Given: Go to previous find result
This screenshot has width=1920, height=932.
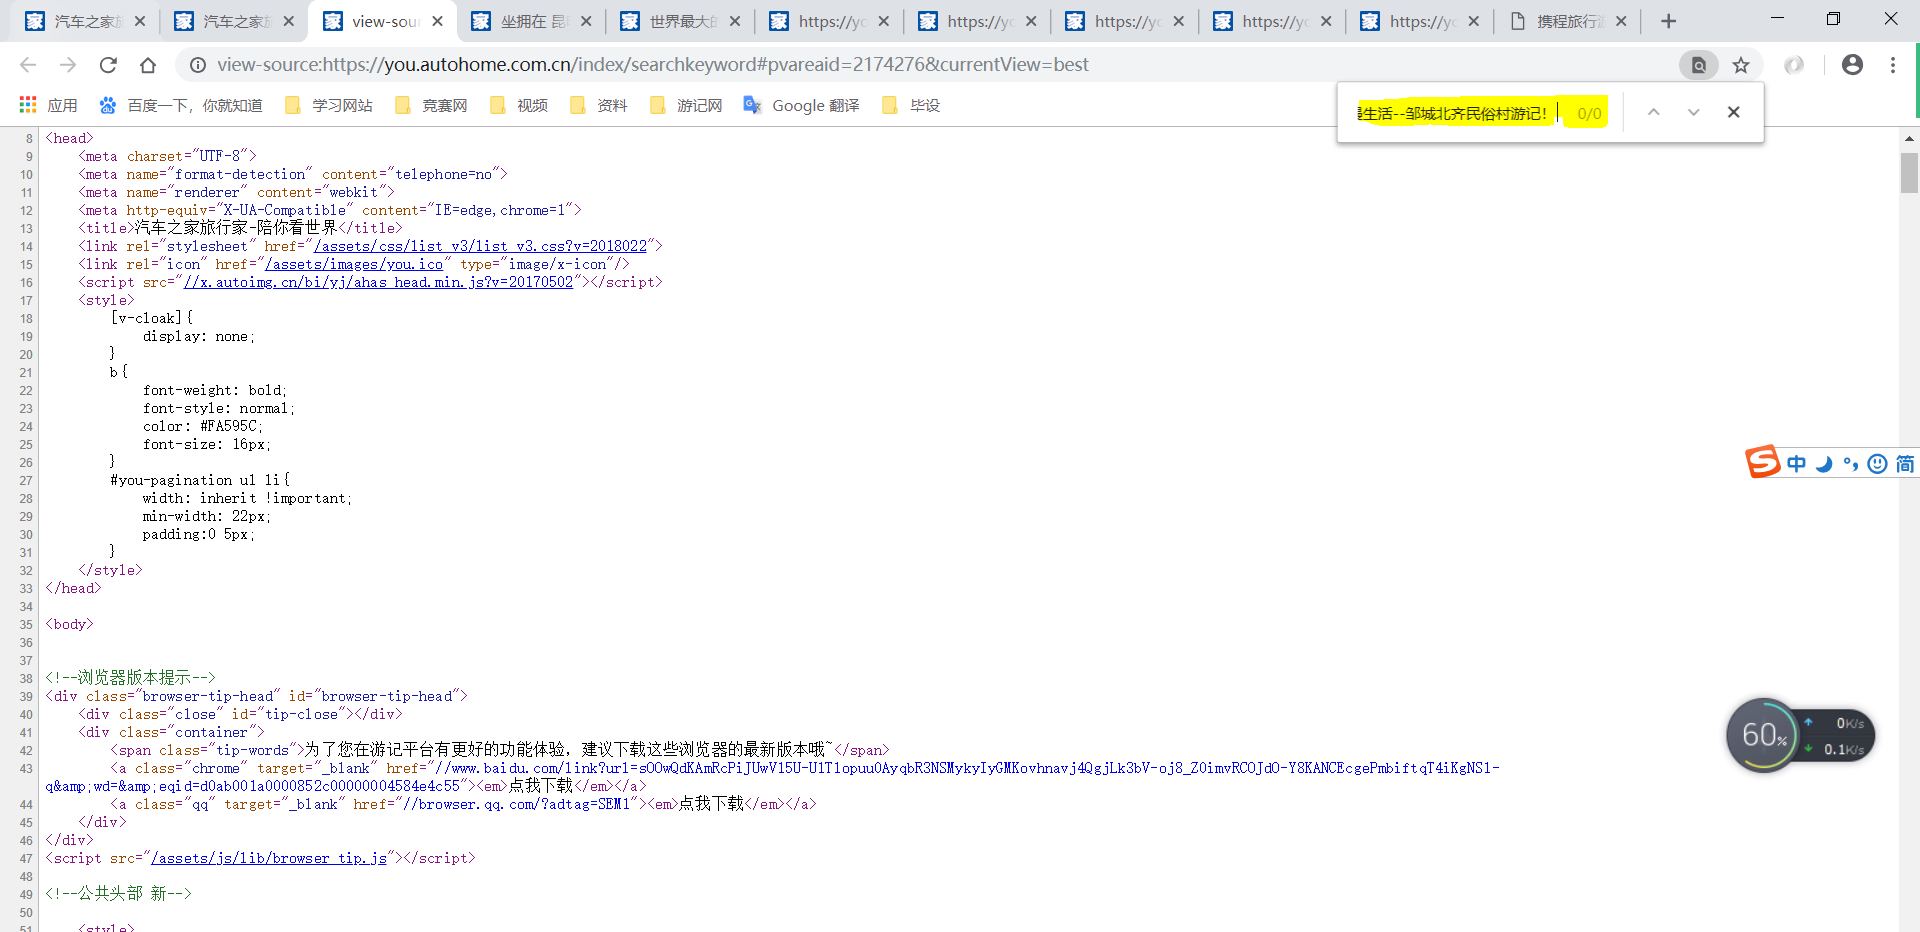Looking at the screenshot, I should [x=1653, y=113].
